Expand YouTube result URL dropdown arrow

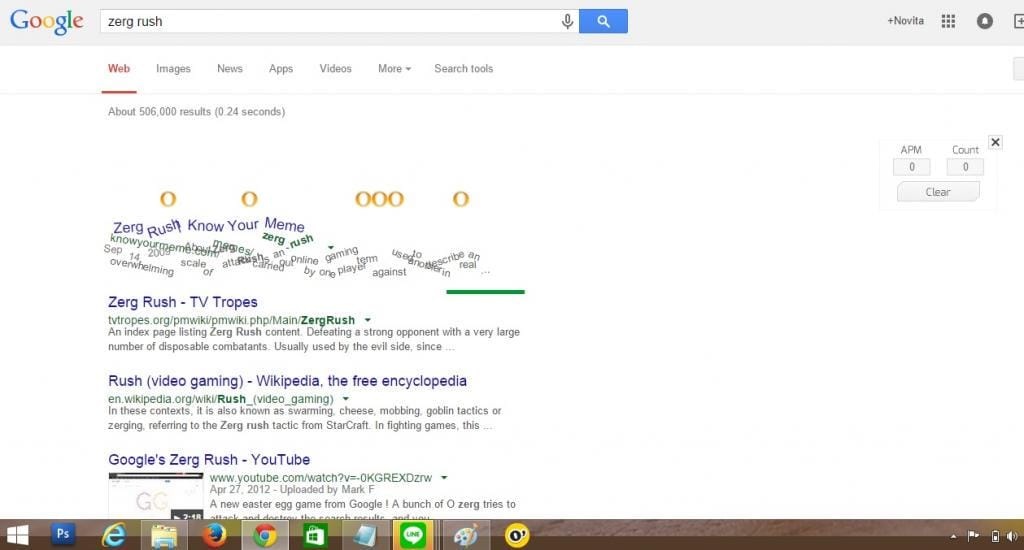pyautogui.click(x=444, y=478)
